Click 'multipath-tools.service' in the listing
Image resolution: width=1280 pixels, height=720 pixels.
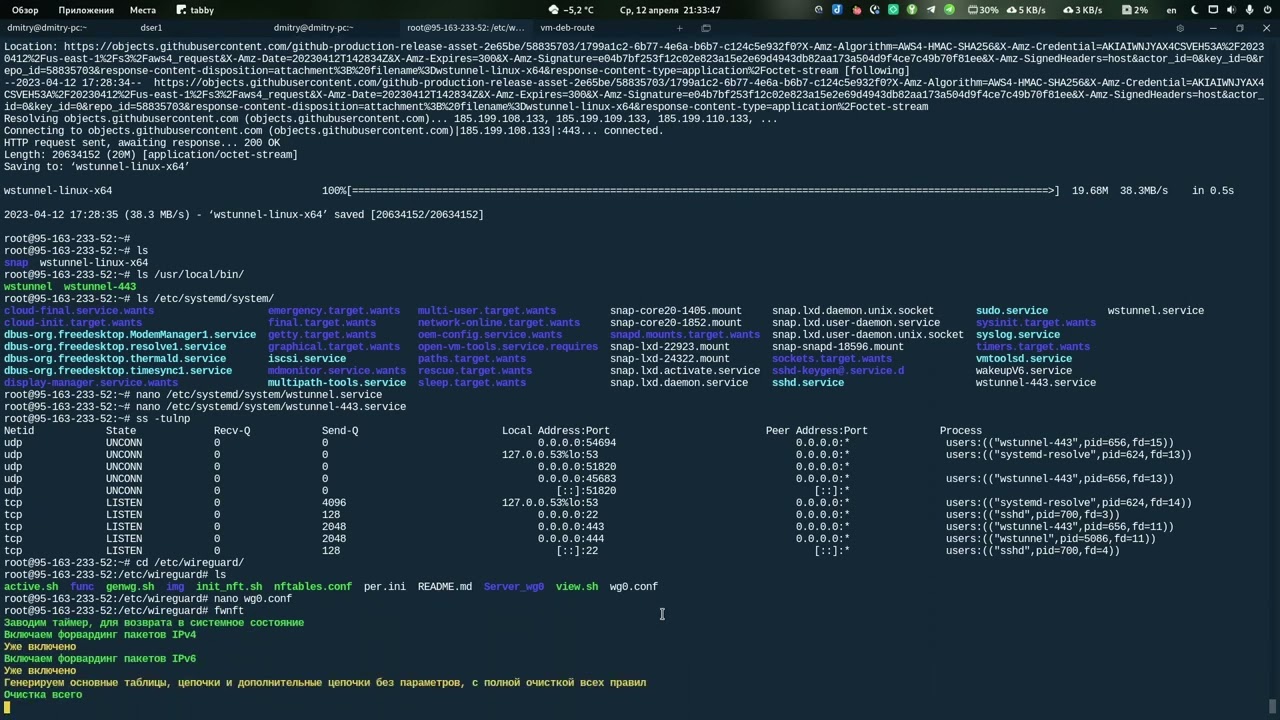[337, 382]
